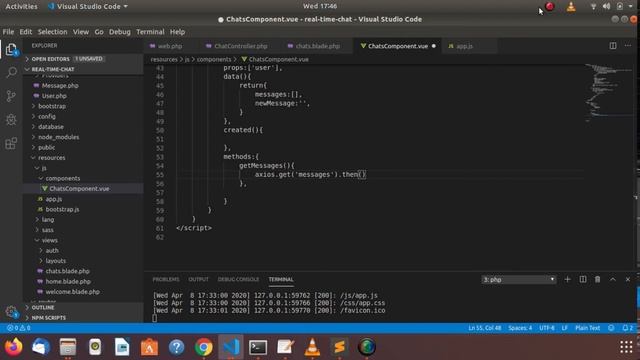Close the terminal panel
This screenshot has height=360, width=640.
tap(628, 279)
